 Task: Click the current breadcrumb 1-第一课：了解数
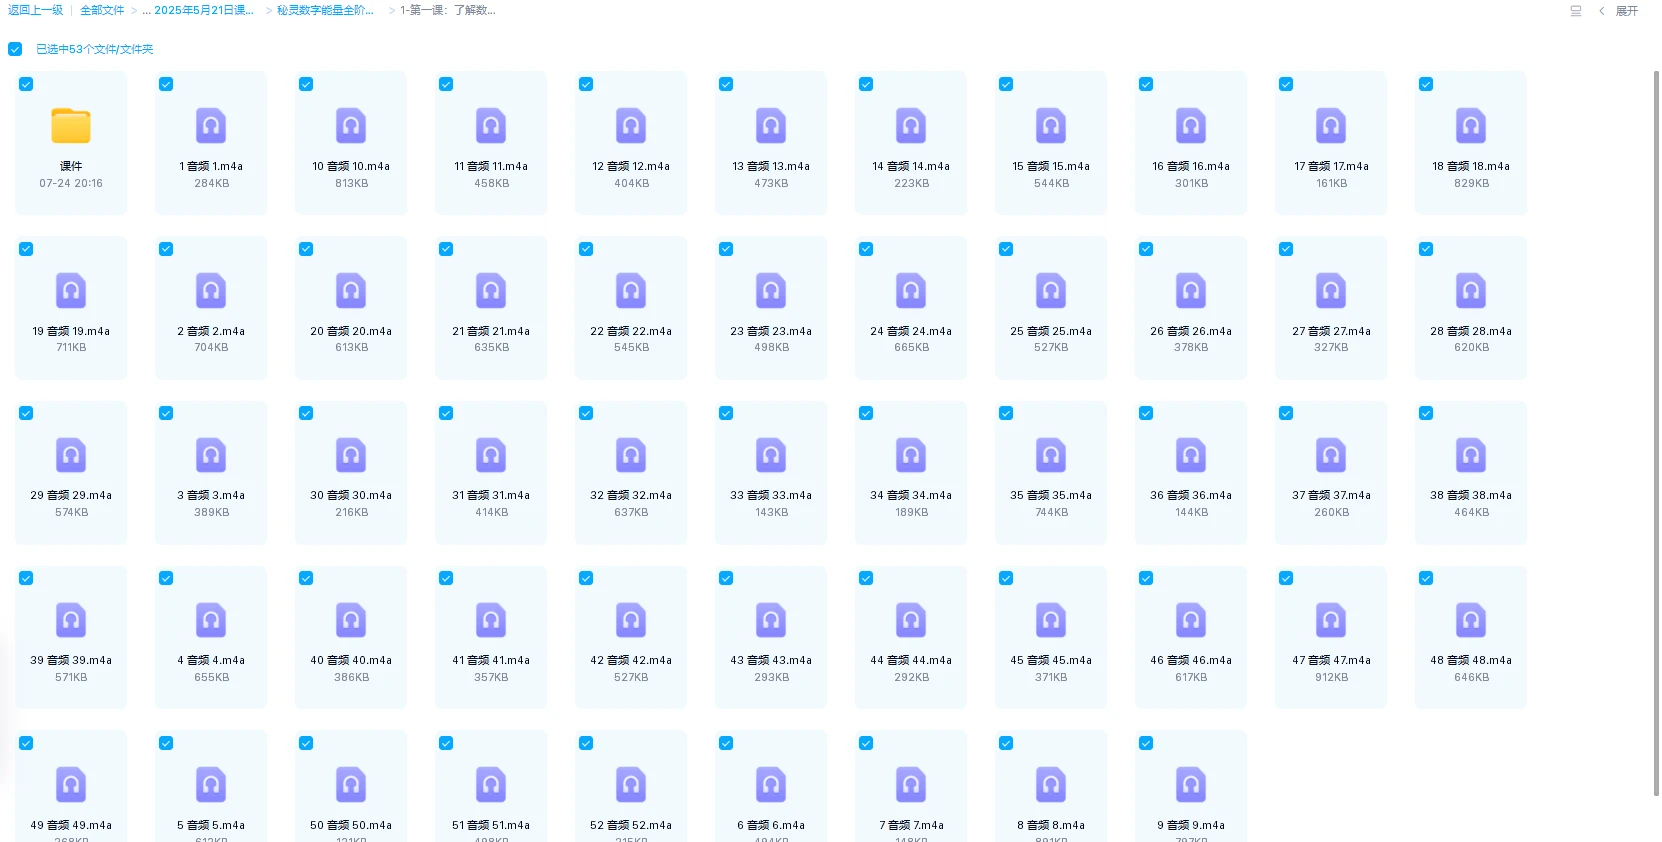[x=448, y=10]
